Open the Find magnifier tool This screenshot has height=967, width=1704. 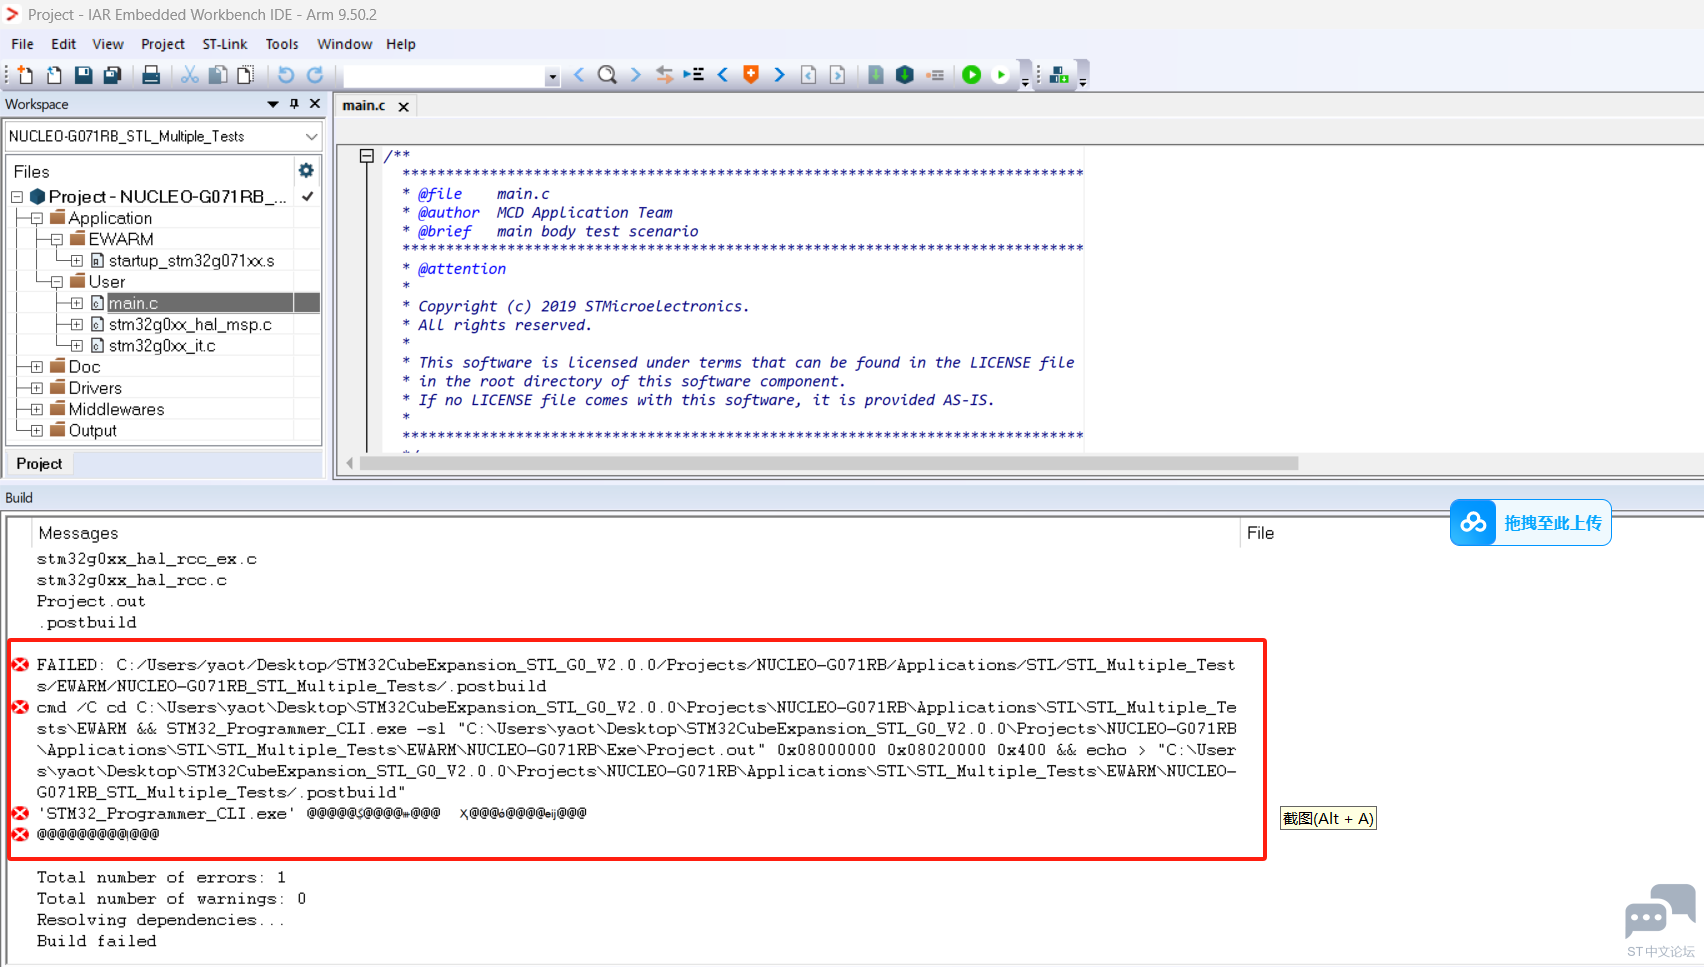607,75
